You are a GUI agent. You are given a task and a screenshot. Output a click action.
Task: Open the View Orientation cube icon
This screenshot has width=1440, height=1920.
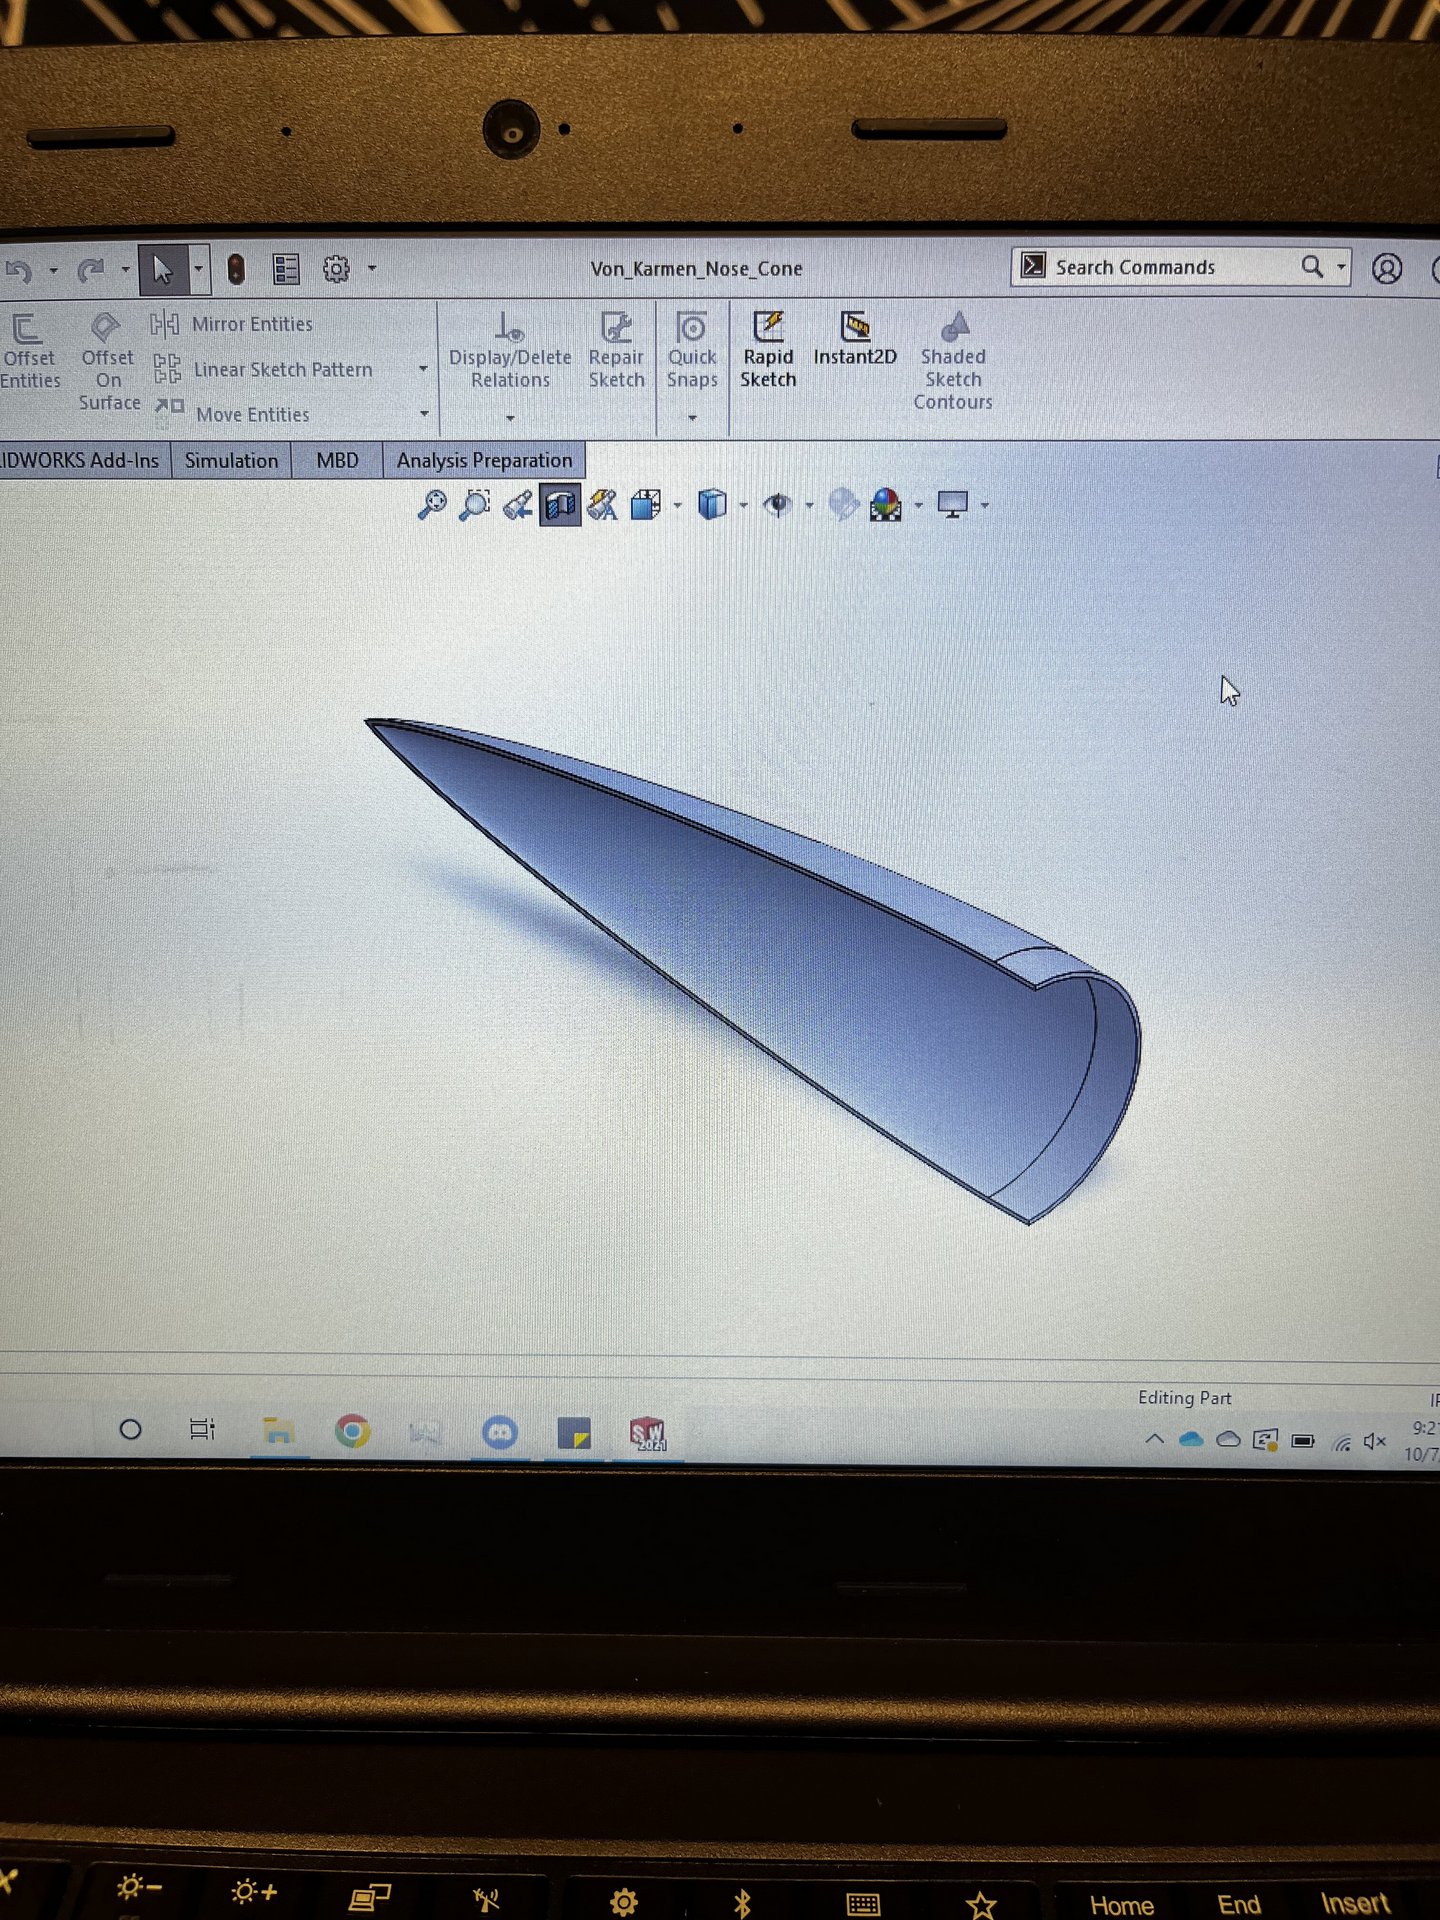645,505
